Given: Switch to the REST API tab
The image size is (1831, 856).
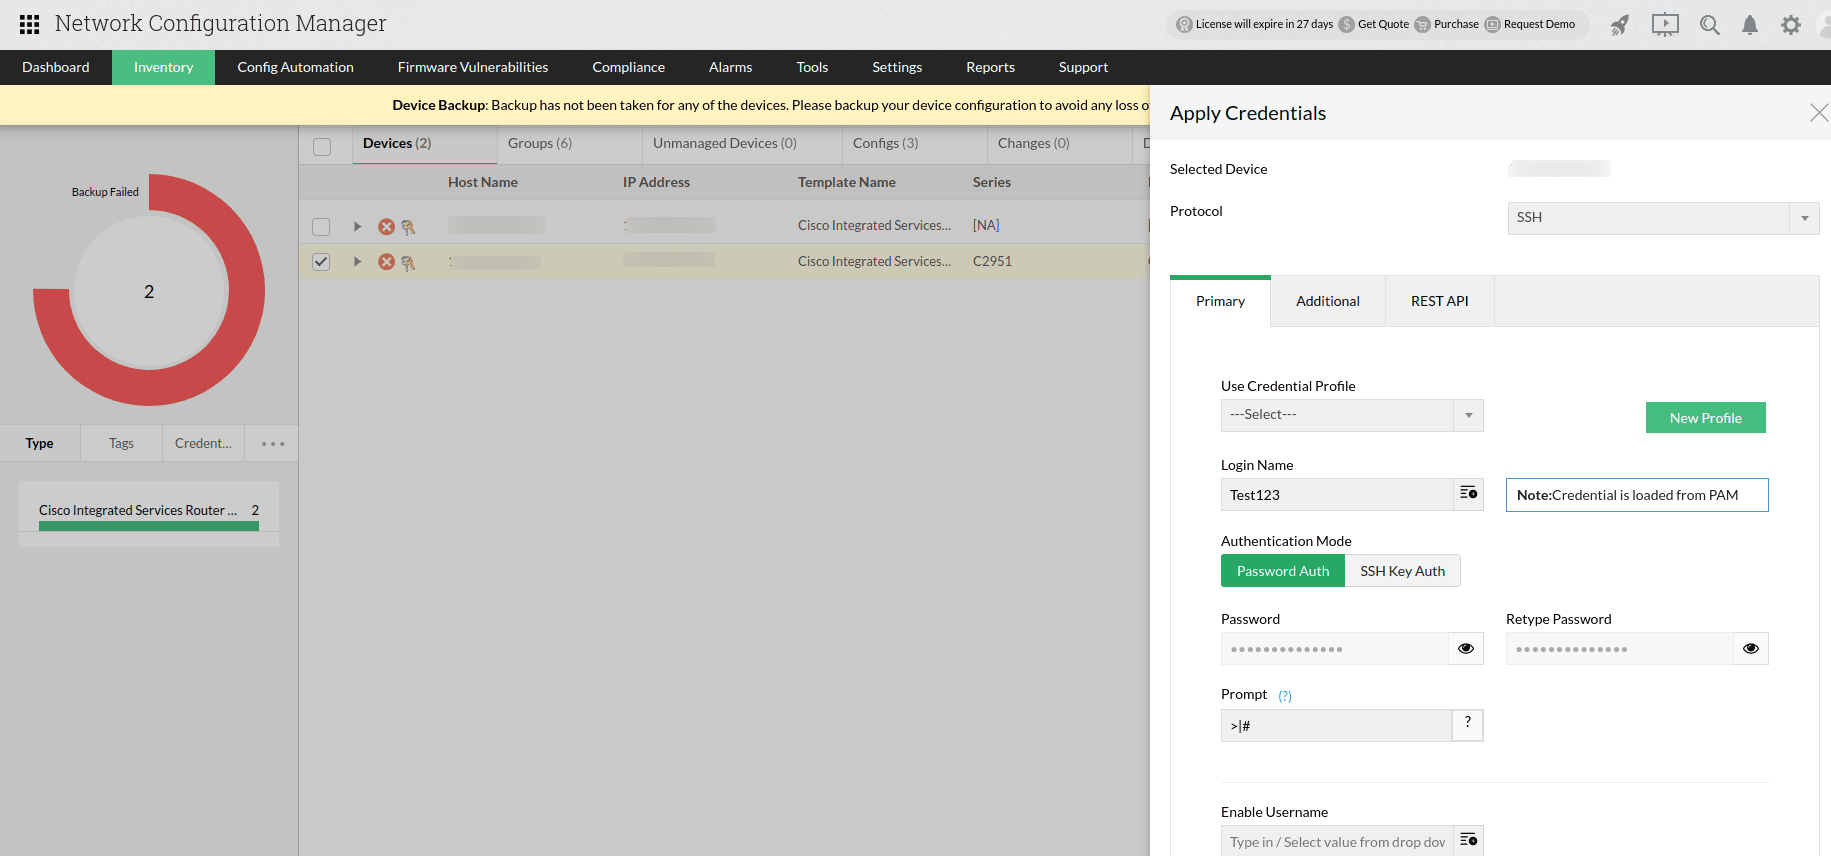Looking at the screenshot, I should [x=1440, y=301].
